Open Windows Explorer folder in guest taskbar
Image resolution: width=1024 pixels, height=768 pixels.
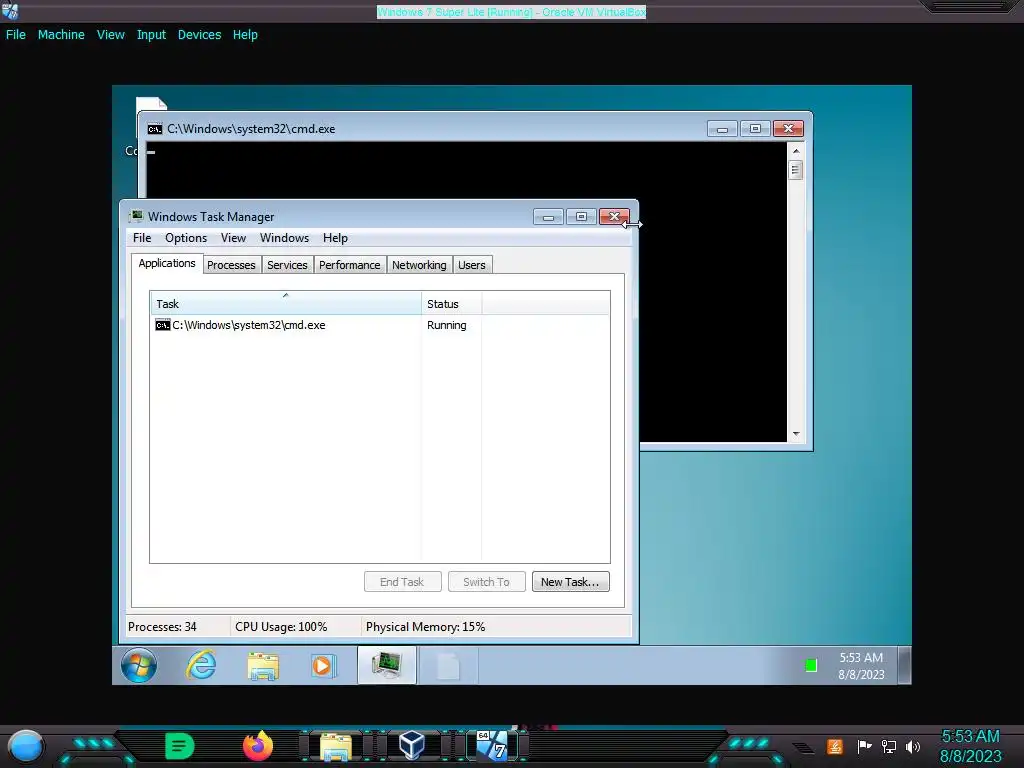[263, 666]
